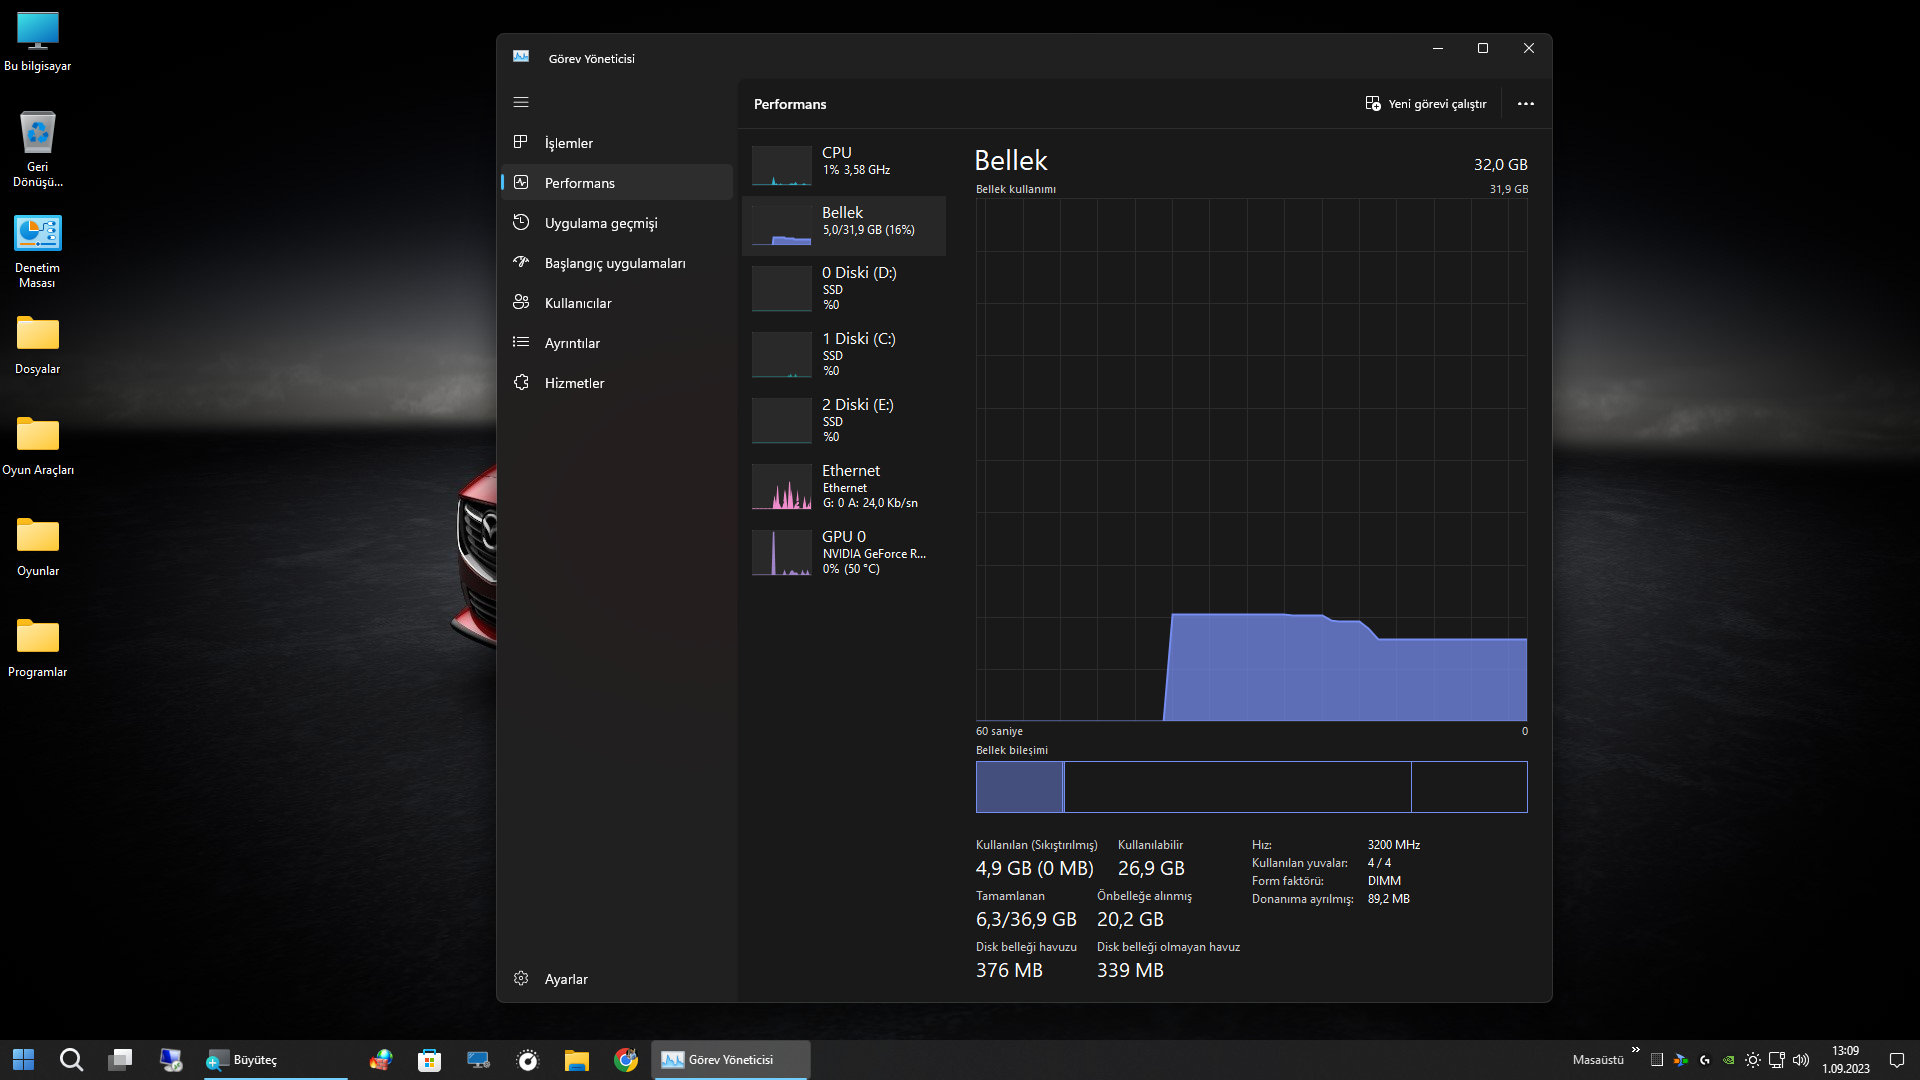Select the Başlangıç uygulamaları startup icon
The image size is (1920, 1080).
tap(521, 262)
